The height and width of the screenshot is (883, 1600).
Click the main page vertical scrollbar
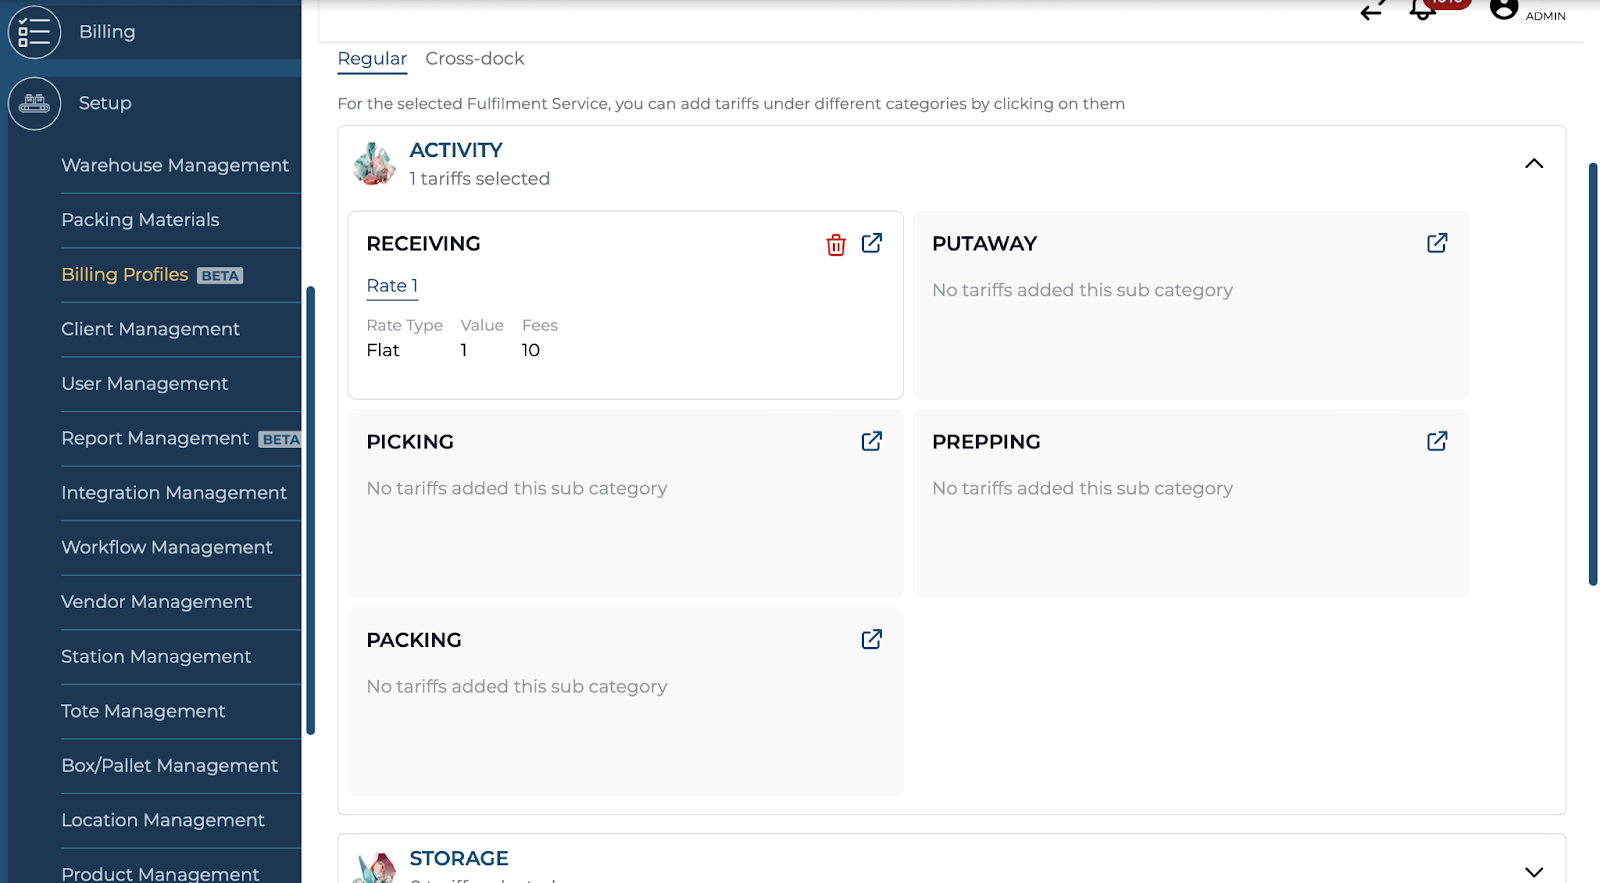pyautogui.click(x=1593, y=374)
